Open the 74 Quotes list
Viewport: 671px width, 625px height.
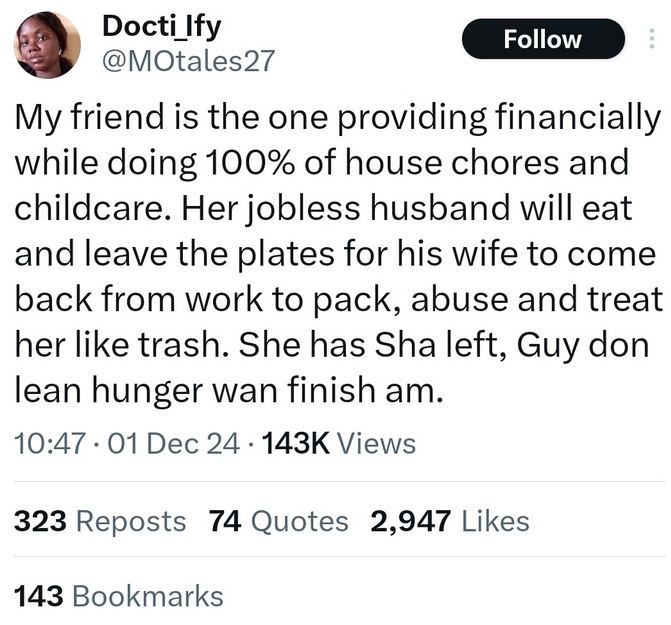(279, 521)
